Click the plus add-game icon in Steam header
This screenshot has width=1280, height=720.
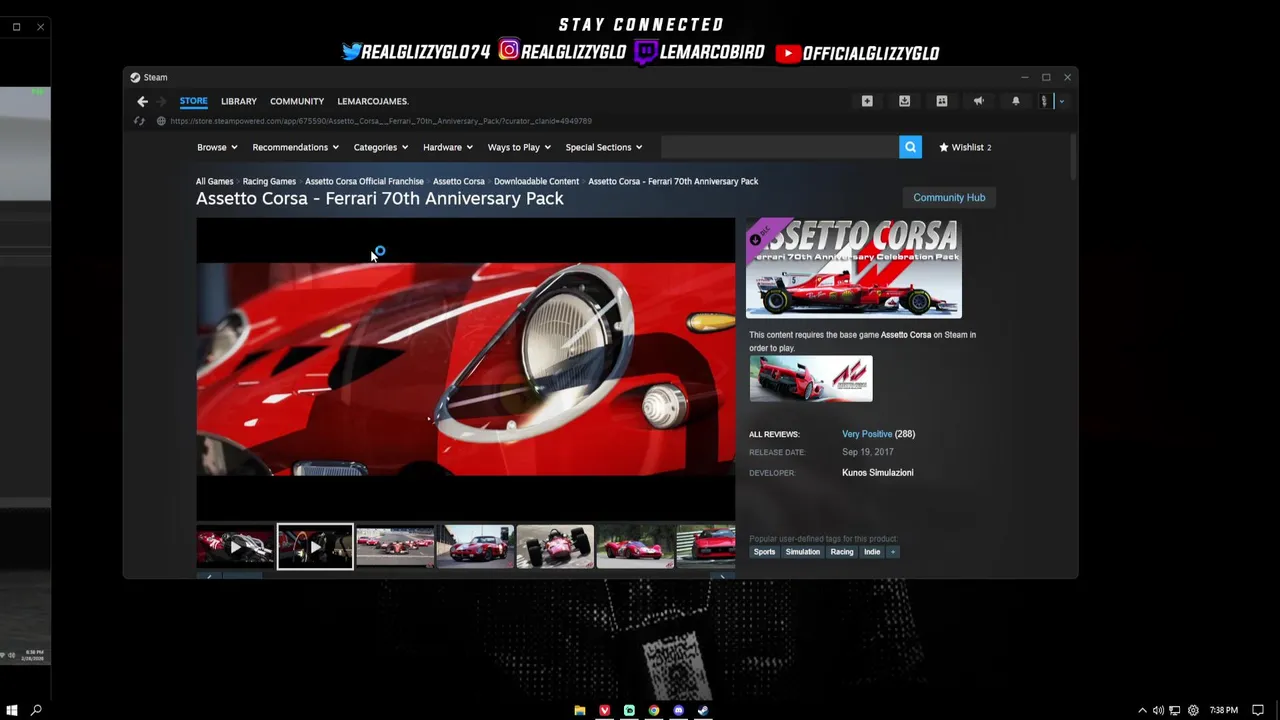point(867,101)
